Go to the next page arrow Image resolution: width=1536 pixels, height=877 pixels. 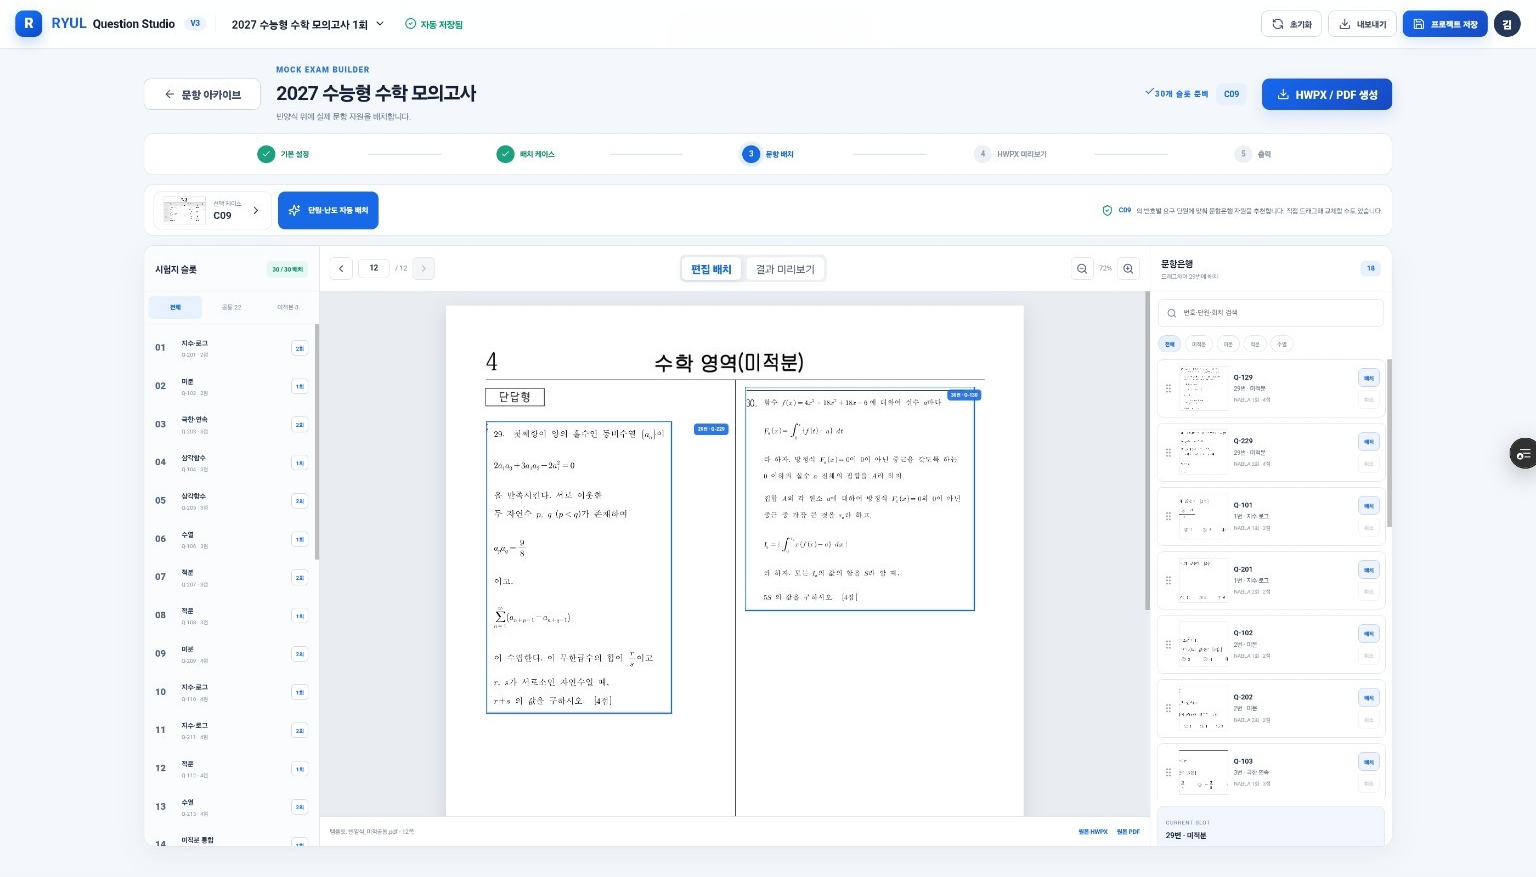coord(424,268)
